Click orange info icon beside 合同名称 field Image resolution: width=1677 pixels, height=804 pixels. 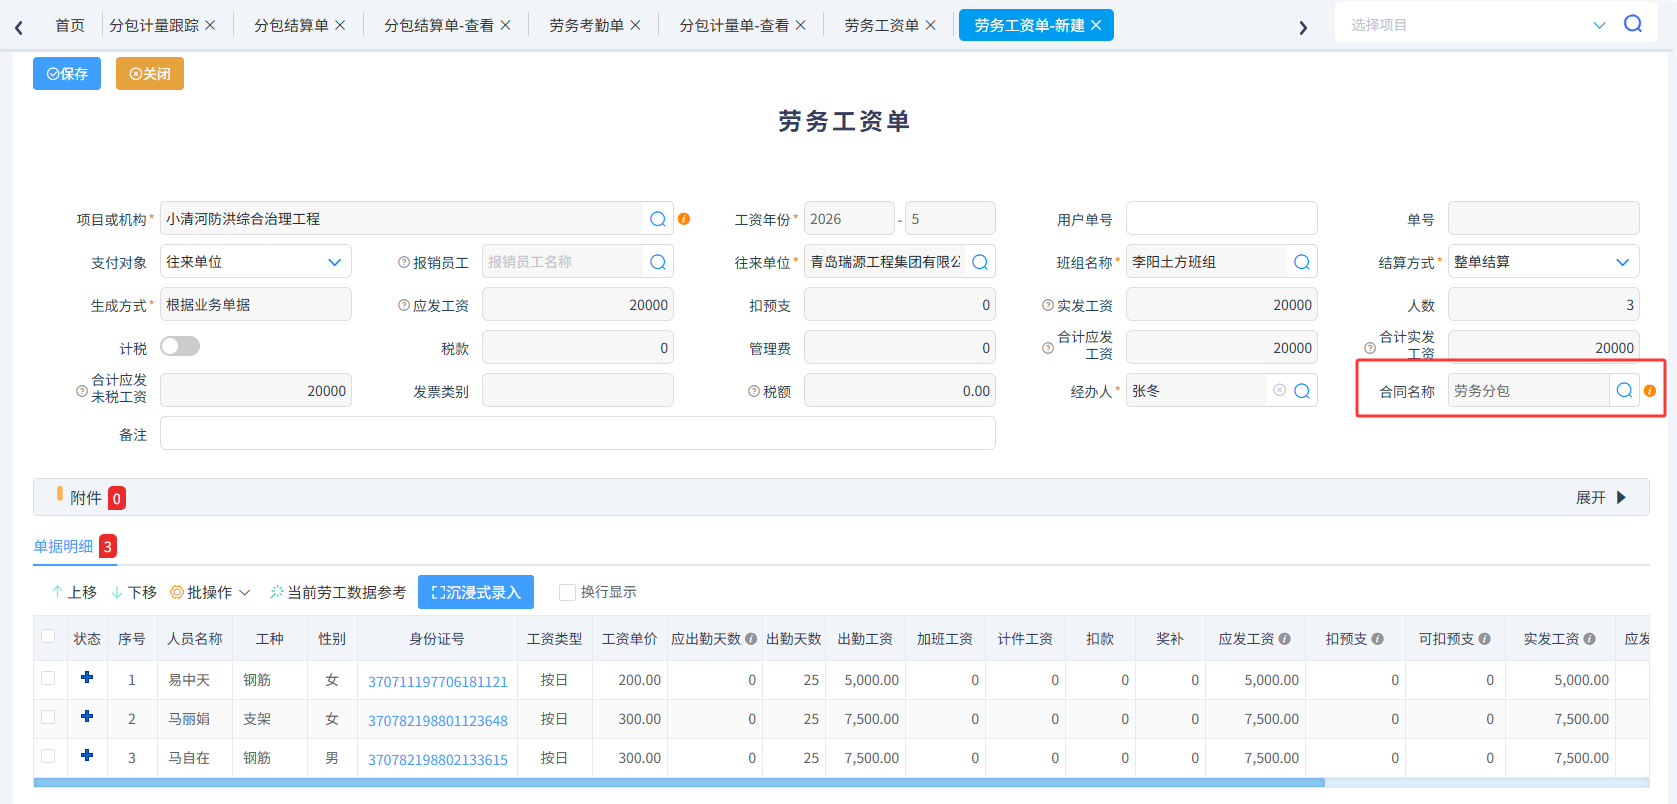tap(1650, 391)
